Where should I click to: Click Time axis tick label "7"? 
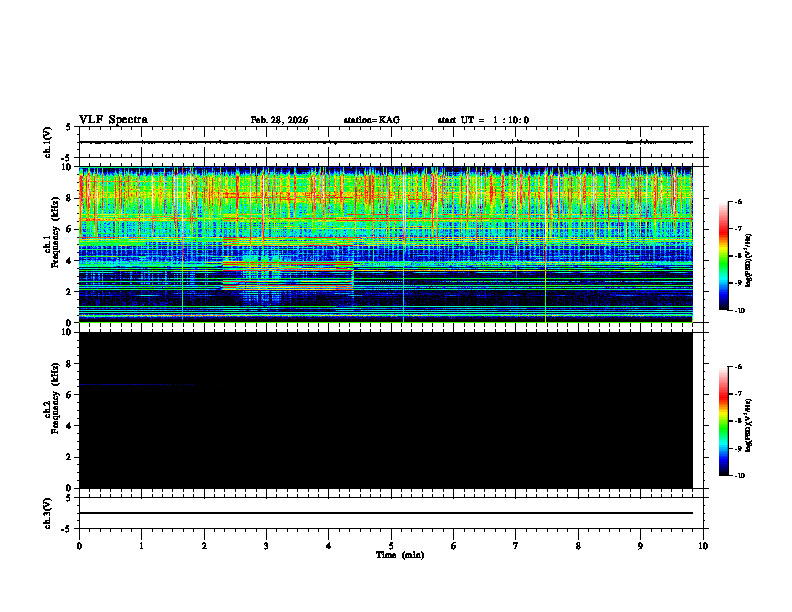tap(516, 546)
